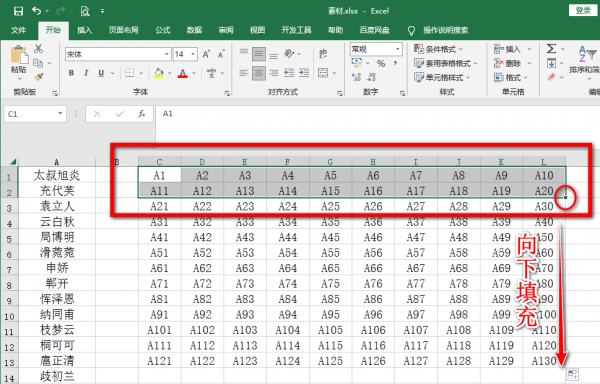
Task: Insert AutoSum with the sigma icon
Action: 551,49
